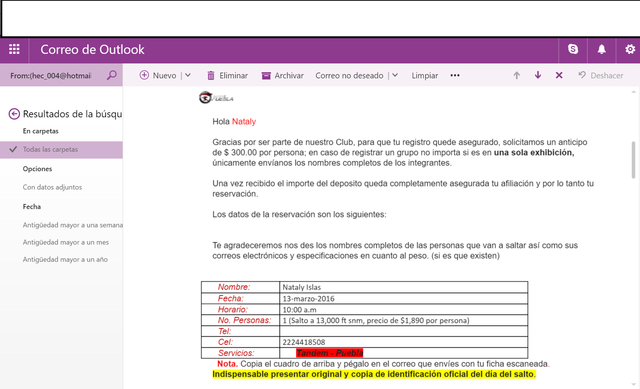Click the phone number 2224418508
This screenshot has height=389, width=640.
tap(304, 342)
